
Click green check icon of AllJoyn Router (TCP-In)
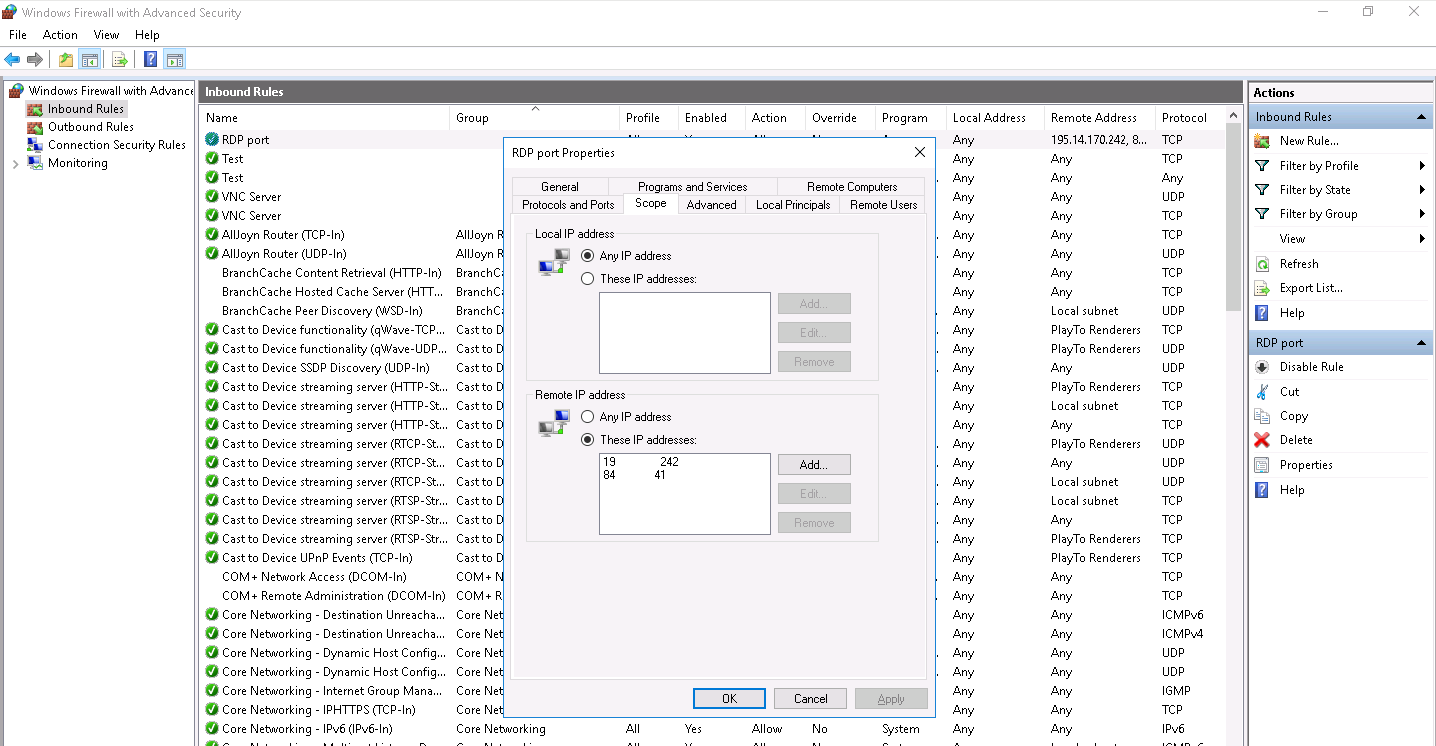coord(212,235)
